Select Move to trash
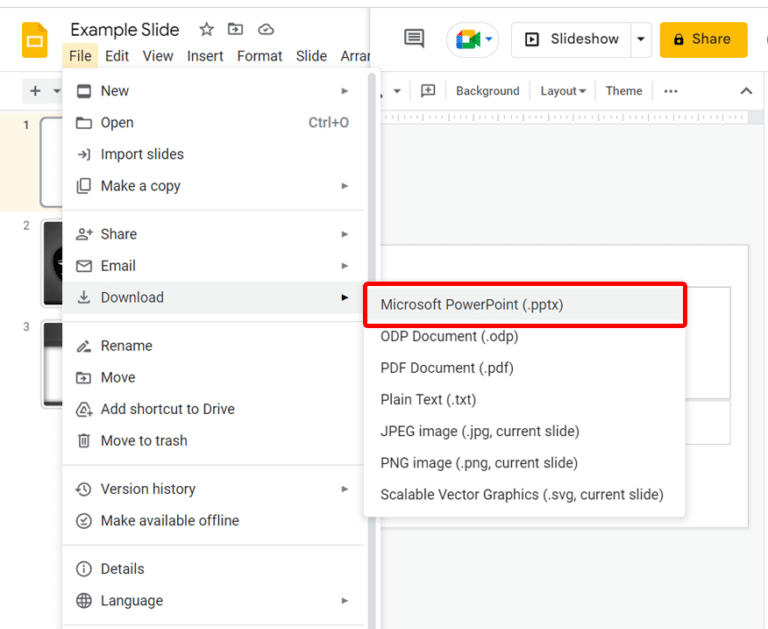The image size is (768, 629). [214, 441]
